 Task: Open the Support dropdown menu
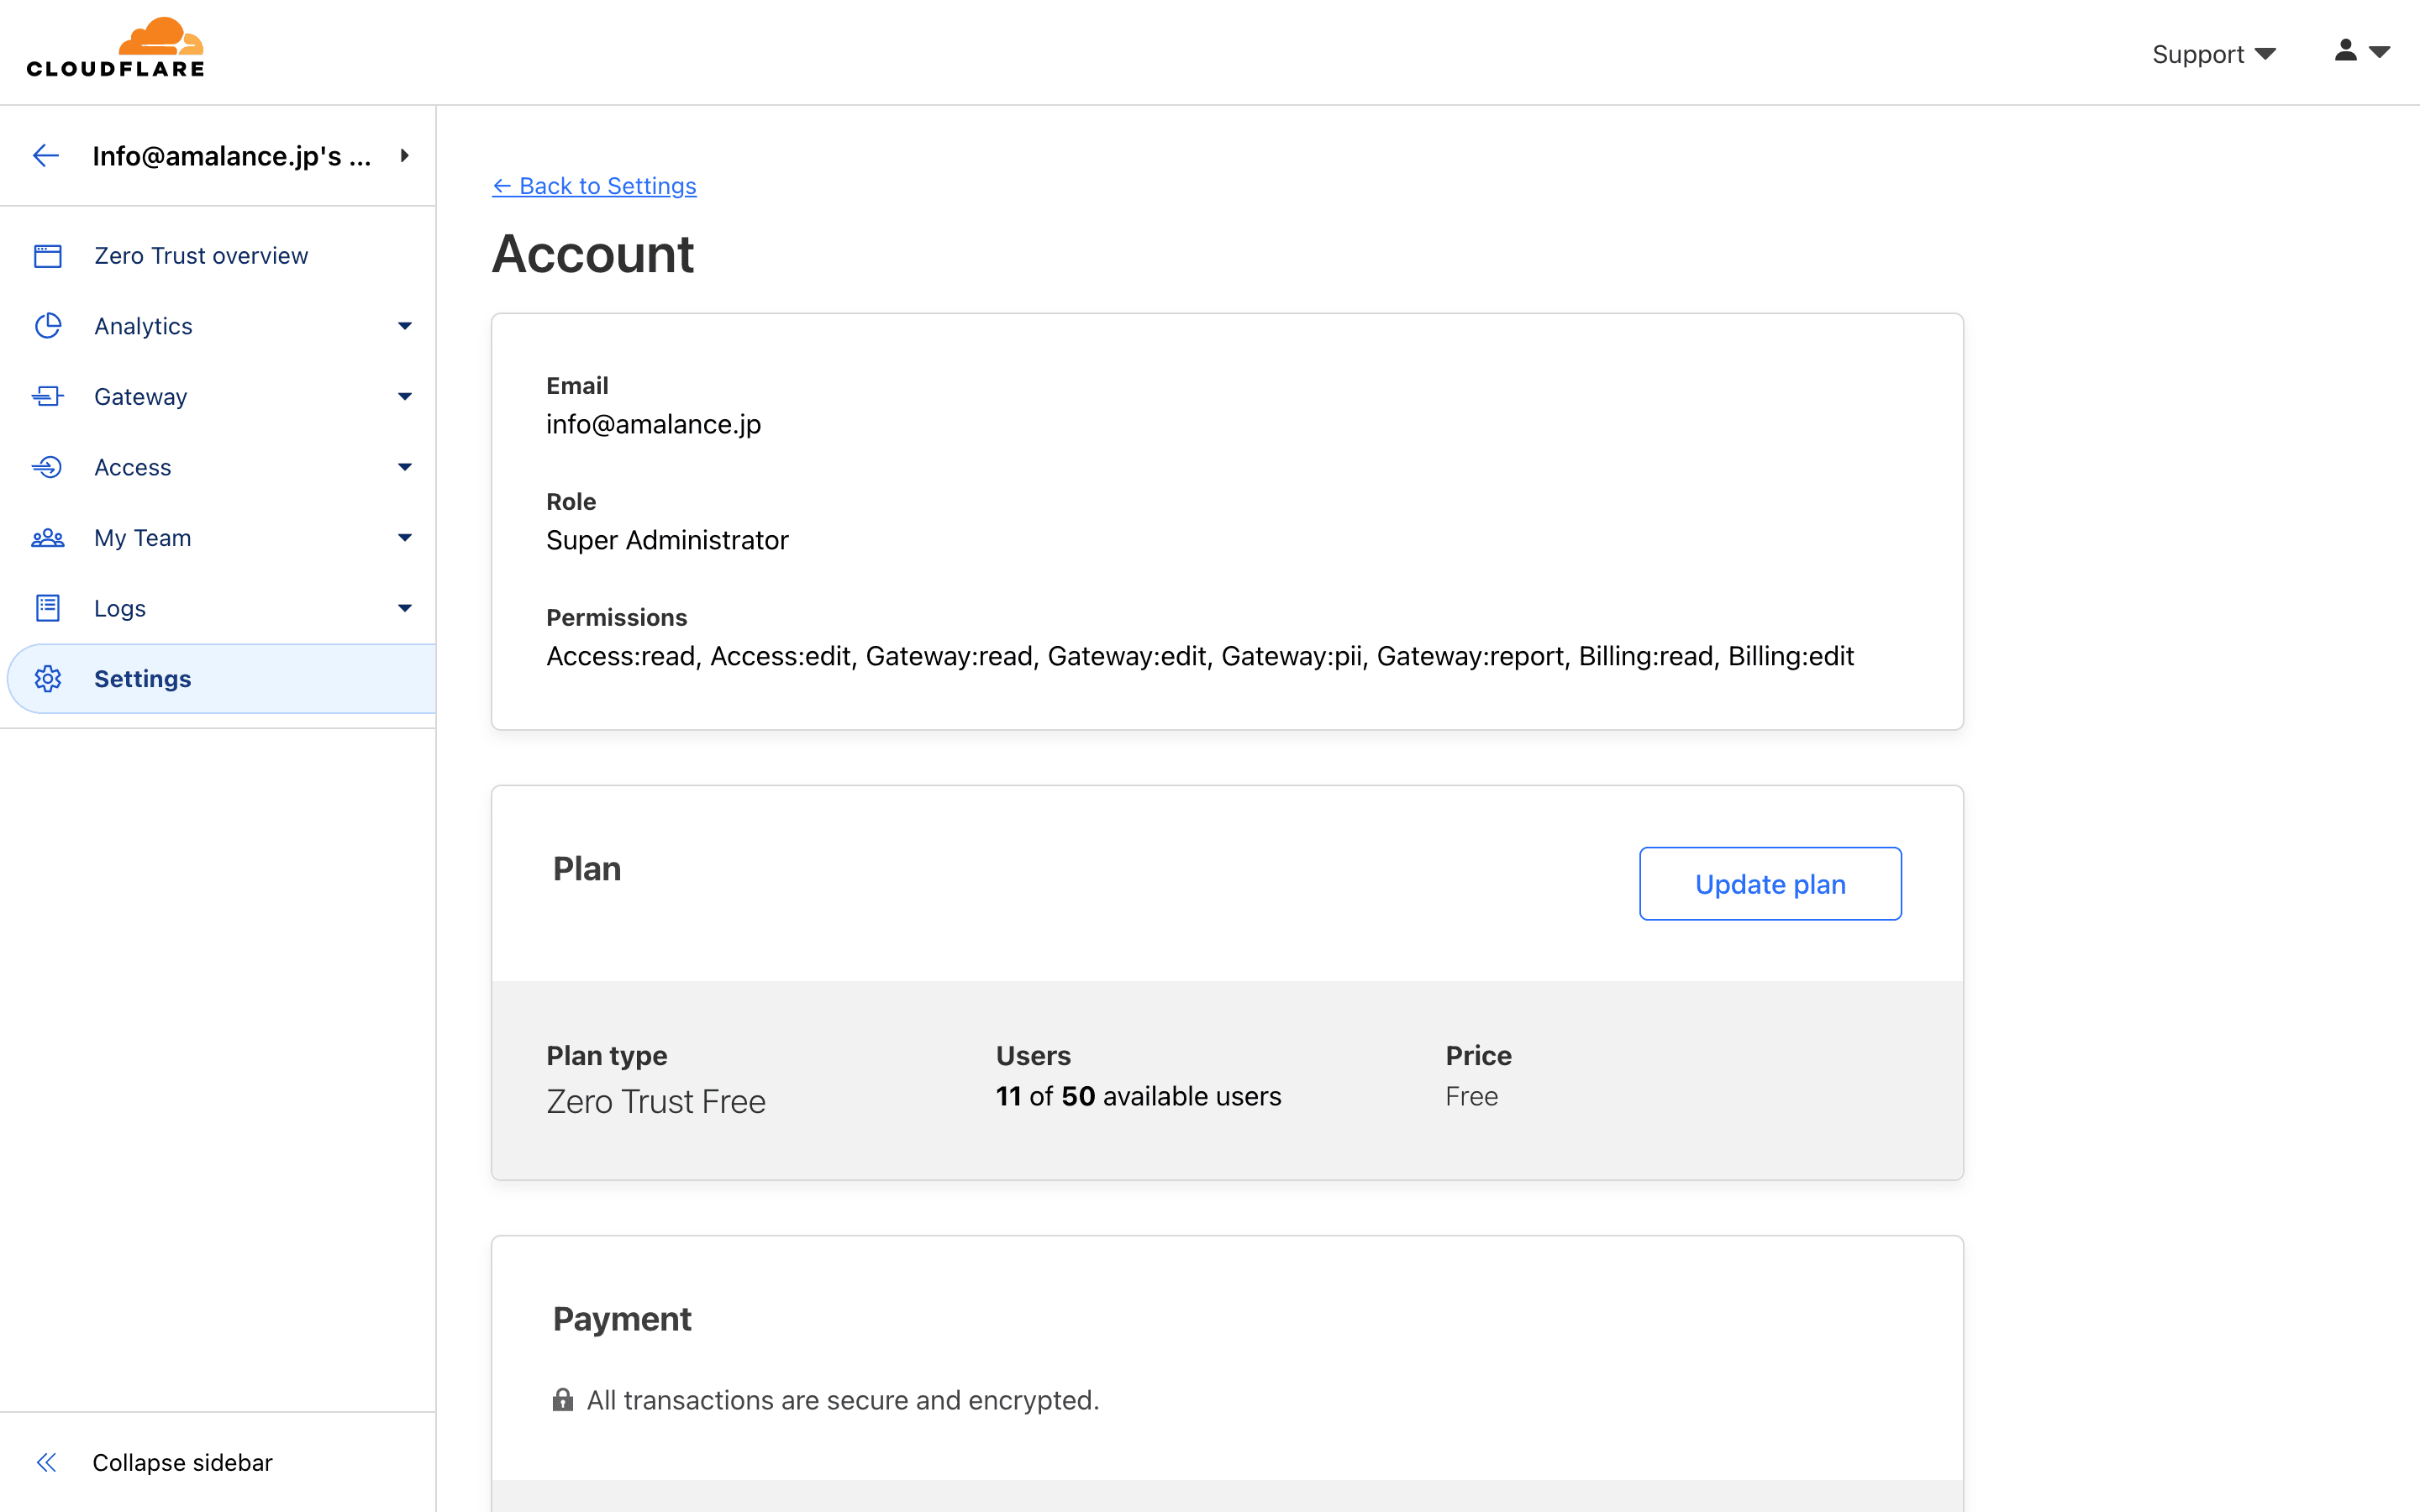pyautogui.click(x=2213, y=54)
